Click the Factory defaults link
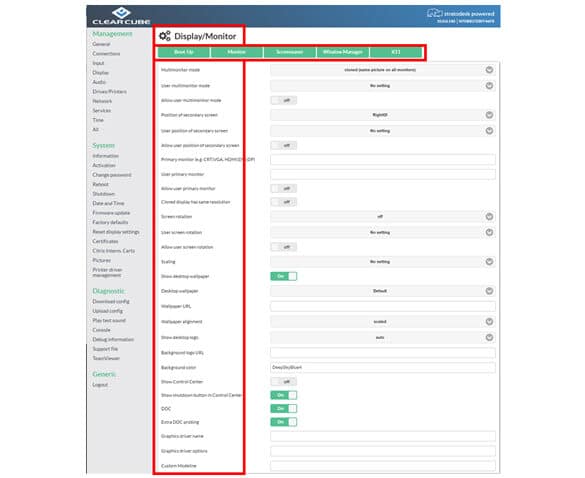Image resolution: width=585 pixels, height=478 pixels. pos(110,222)
